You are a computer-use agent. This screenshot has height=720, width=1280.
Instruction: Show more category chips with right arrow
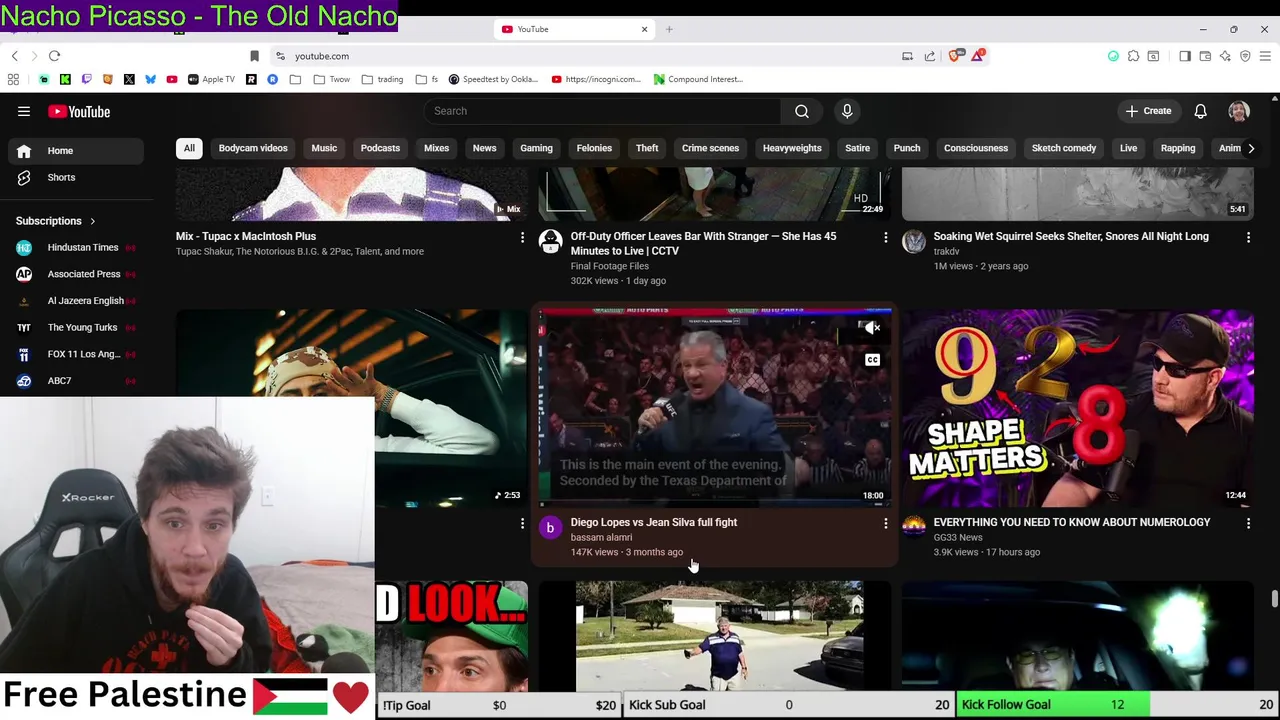(1250, 148)
